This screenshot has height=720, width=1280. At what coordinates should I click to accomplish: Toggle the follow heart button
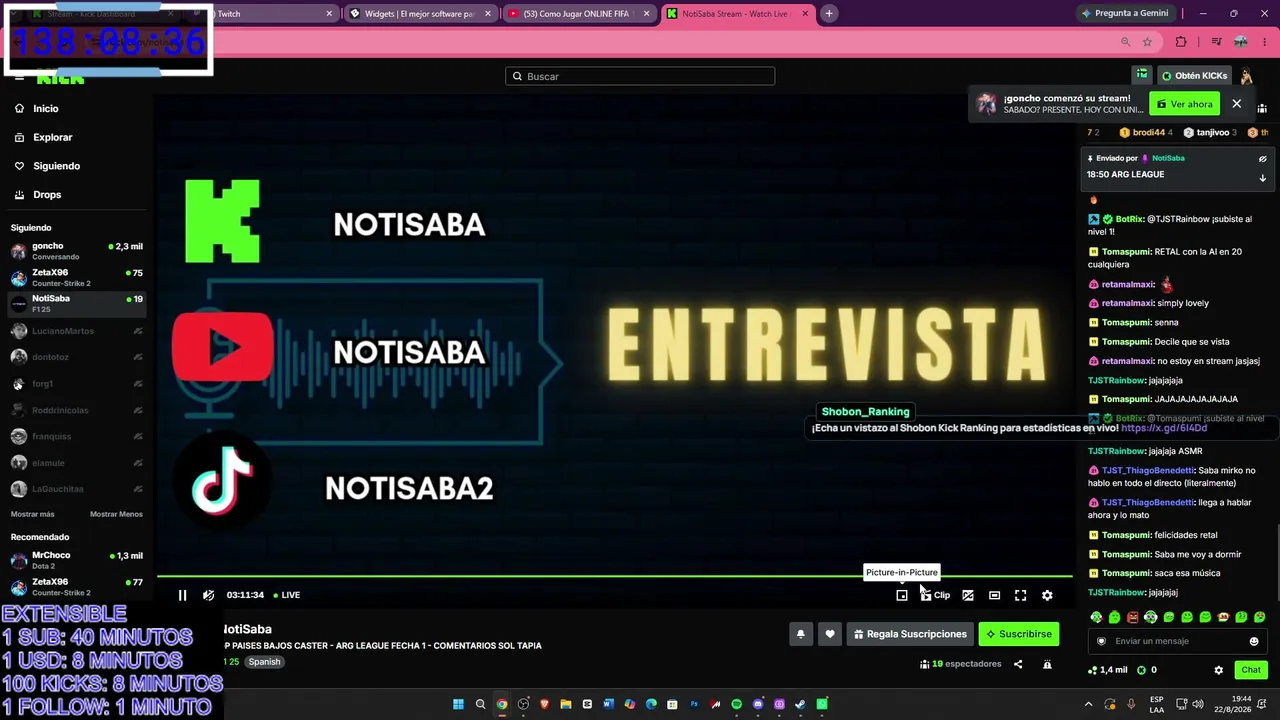pos(830,634)
